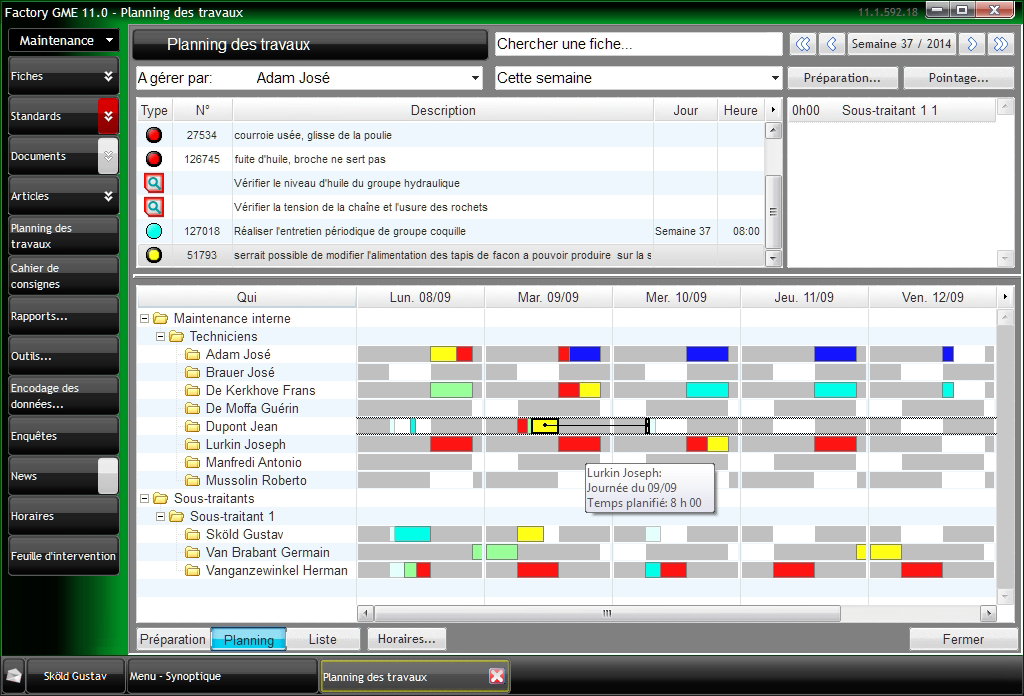Collapse the Maintenance interne tree node
This screenshot has height=696, width=1024.
(144, 319)
